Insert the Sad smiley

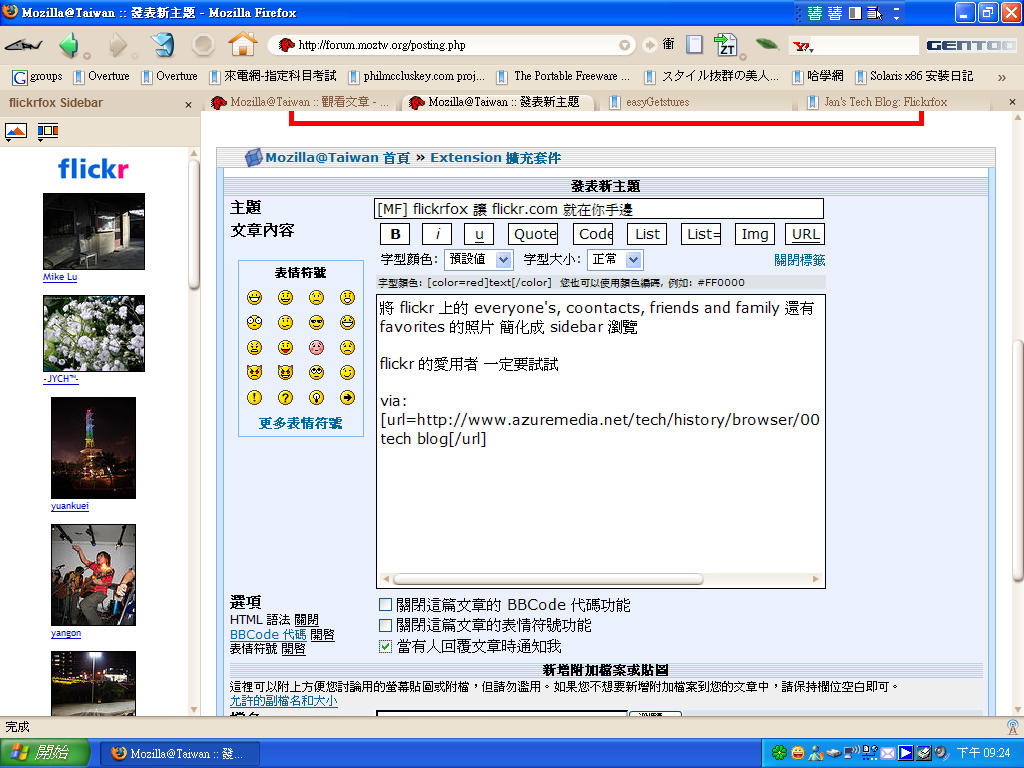317,298
